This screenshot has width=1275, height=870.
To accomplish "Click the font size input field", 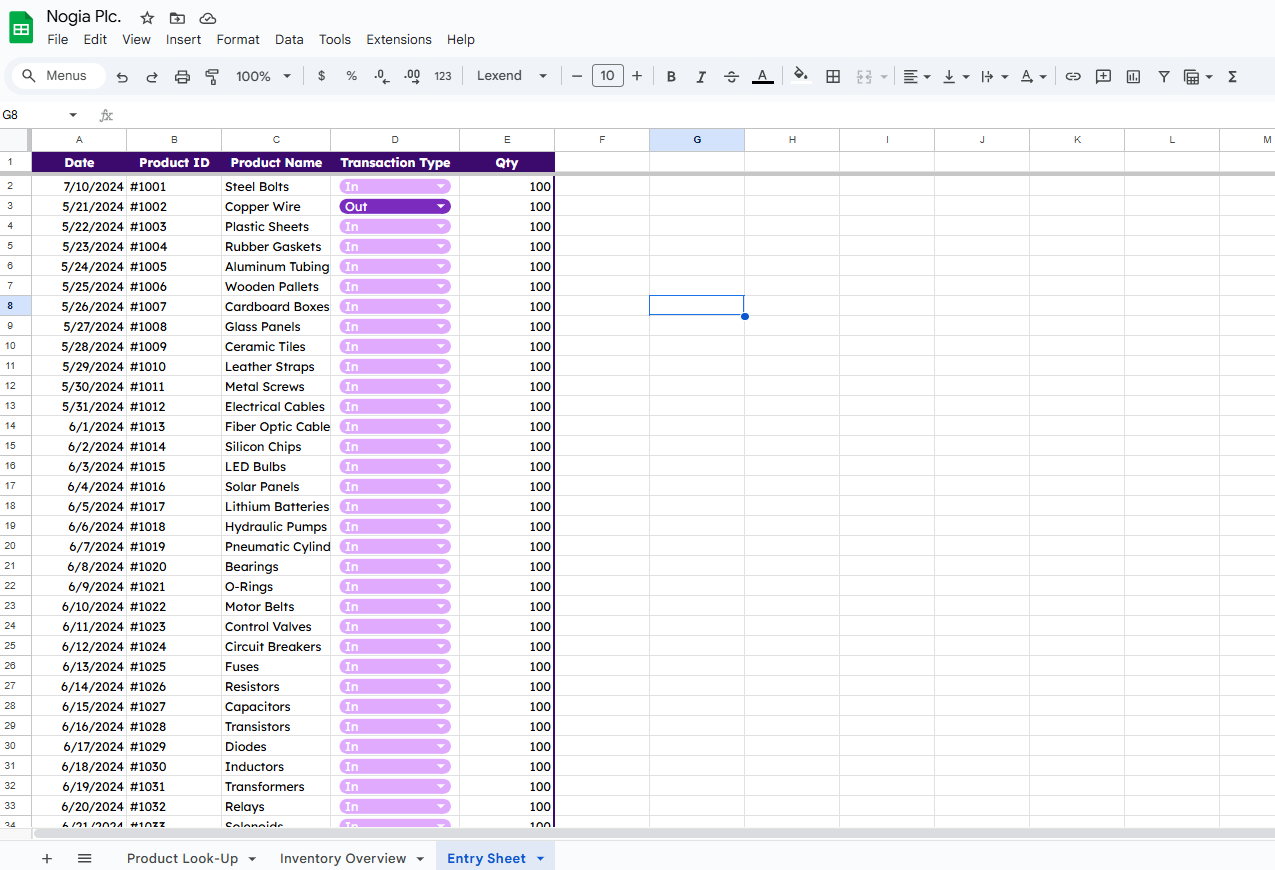I will [607, 76].
